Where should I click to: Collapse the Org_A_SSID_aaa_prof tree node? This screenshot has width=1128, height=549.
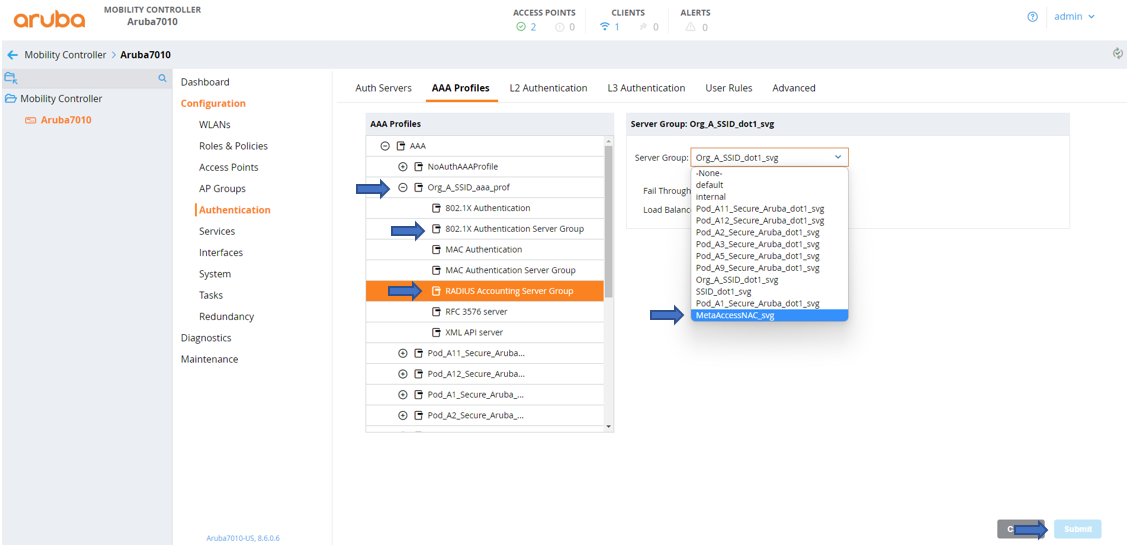403,188
